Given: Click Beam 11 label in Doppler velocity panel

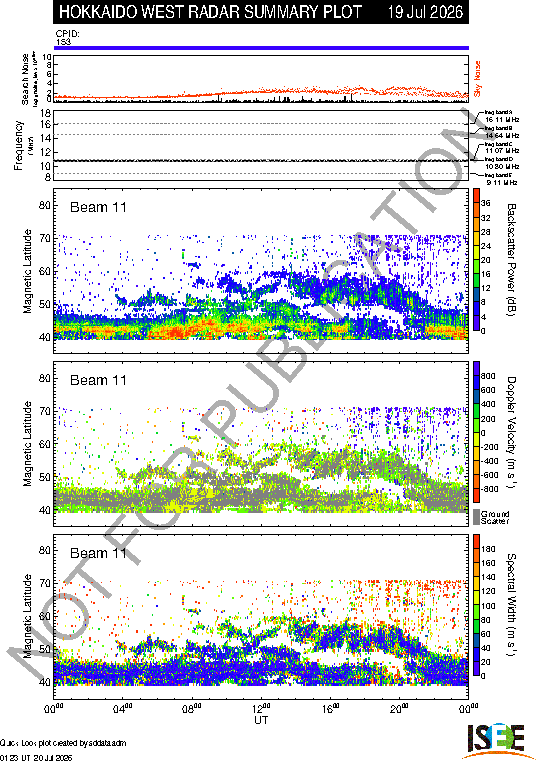Looking at the screenshot, I should [x=98, y=380].
